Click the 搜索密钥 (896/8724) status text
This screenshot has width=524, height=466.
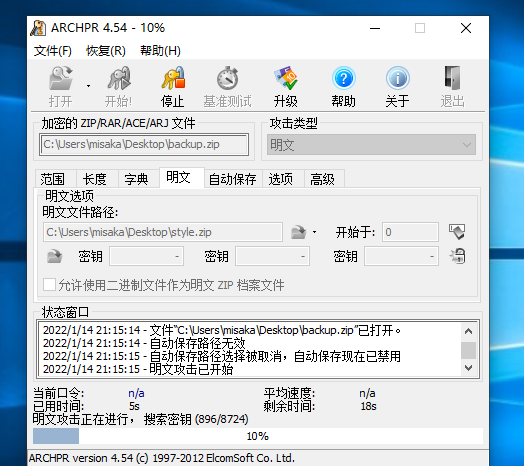point(196,419)
